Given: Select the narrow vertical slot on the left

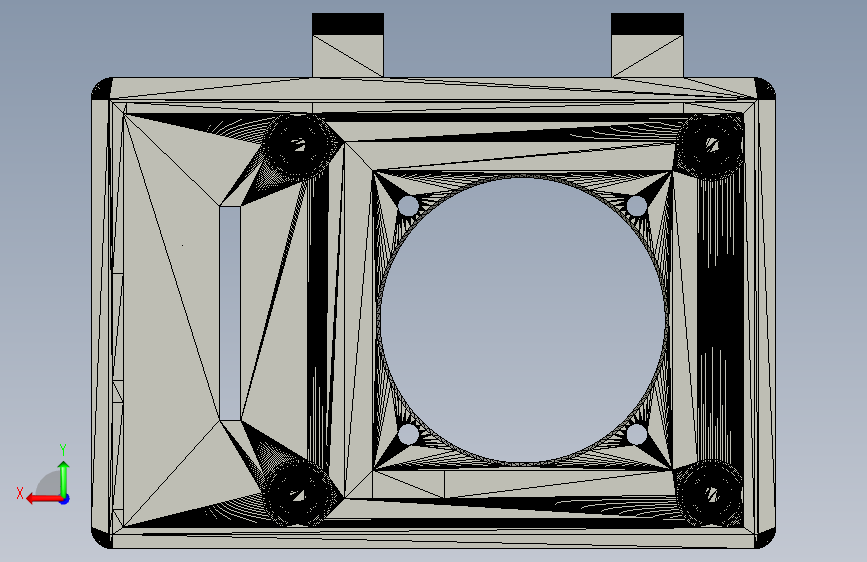Looking at the screenshot, I should [x=230, y=314].
